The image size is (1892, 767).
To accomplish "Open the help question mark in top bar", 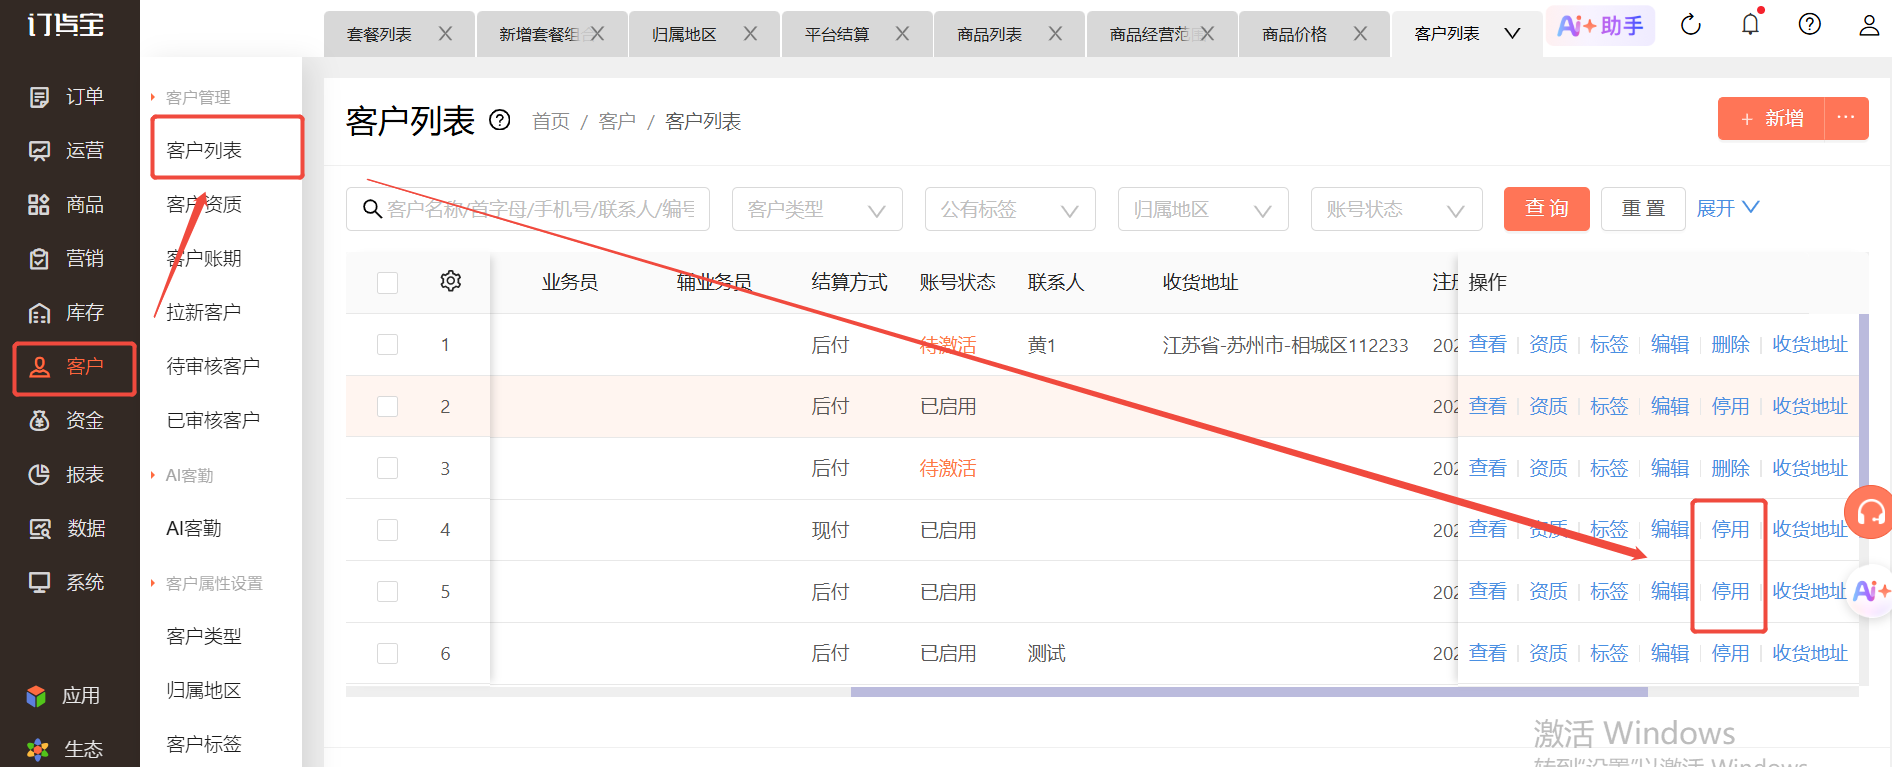I will pyautogui.click(x=1810, y=25).
